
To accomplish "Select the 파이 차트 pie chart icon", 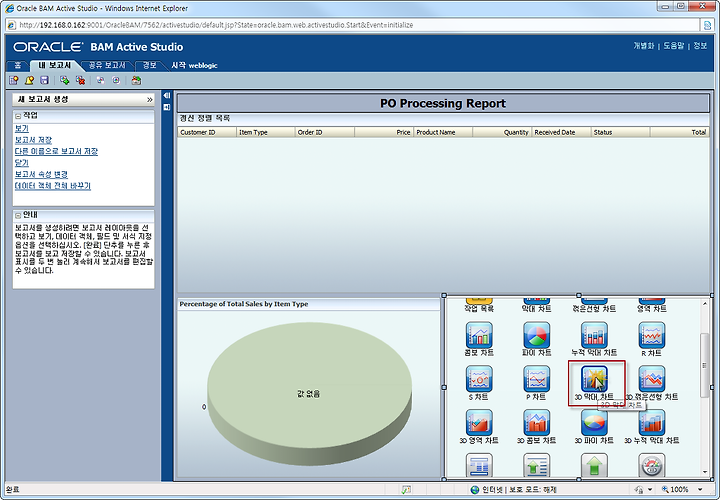I will [536, 335].
